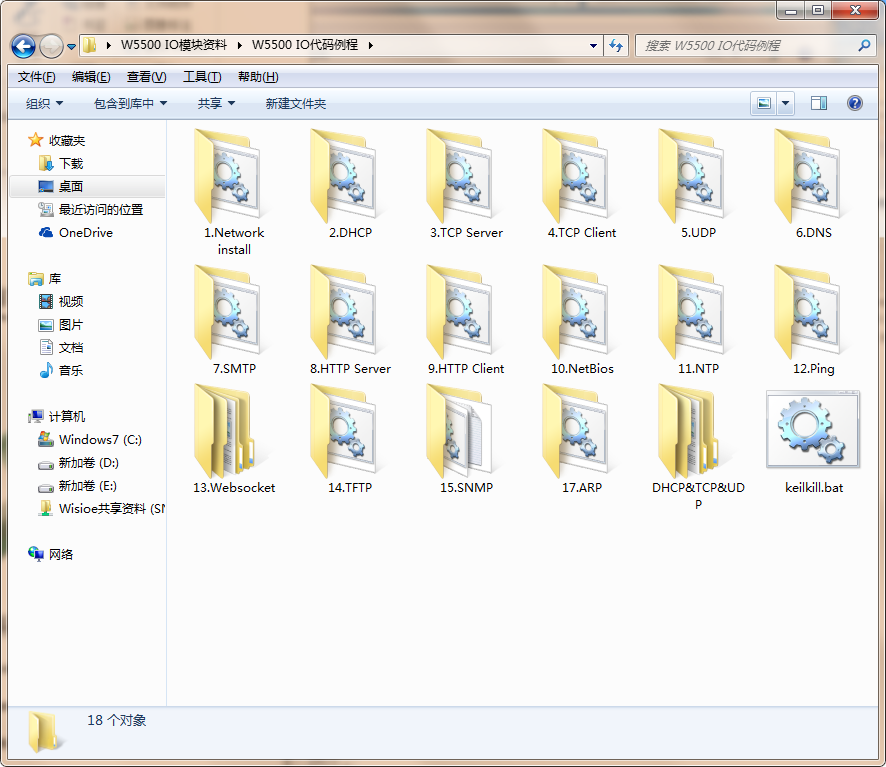Viewport: 886px width, 767px height.
Task: Open the 工具(T) menu
Action: click(202, 77)
